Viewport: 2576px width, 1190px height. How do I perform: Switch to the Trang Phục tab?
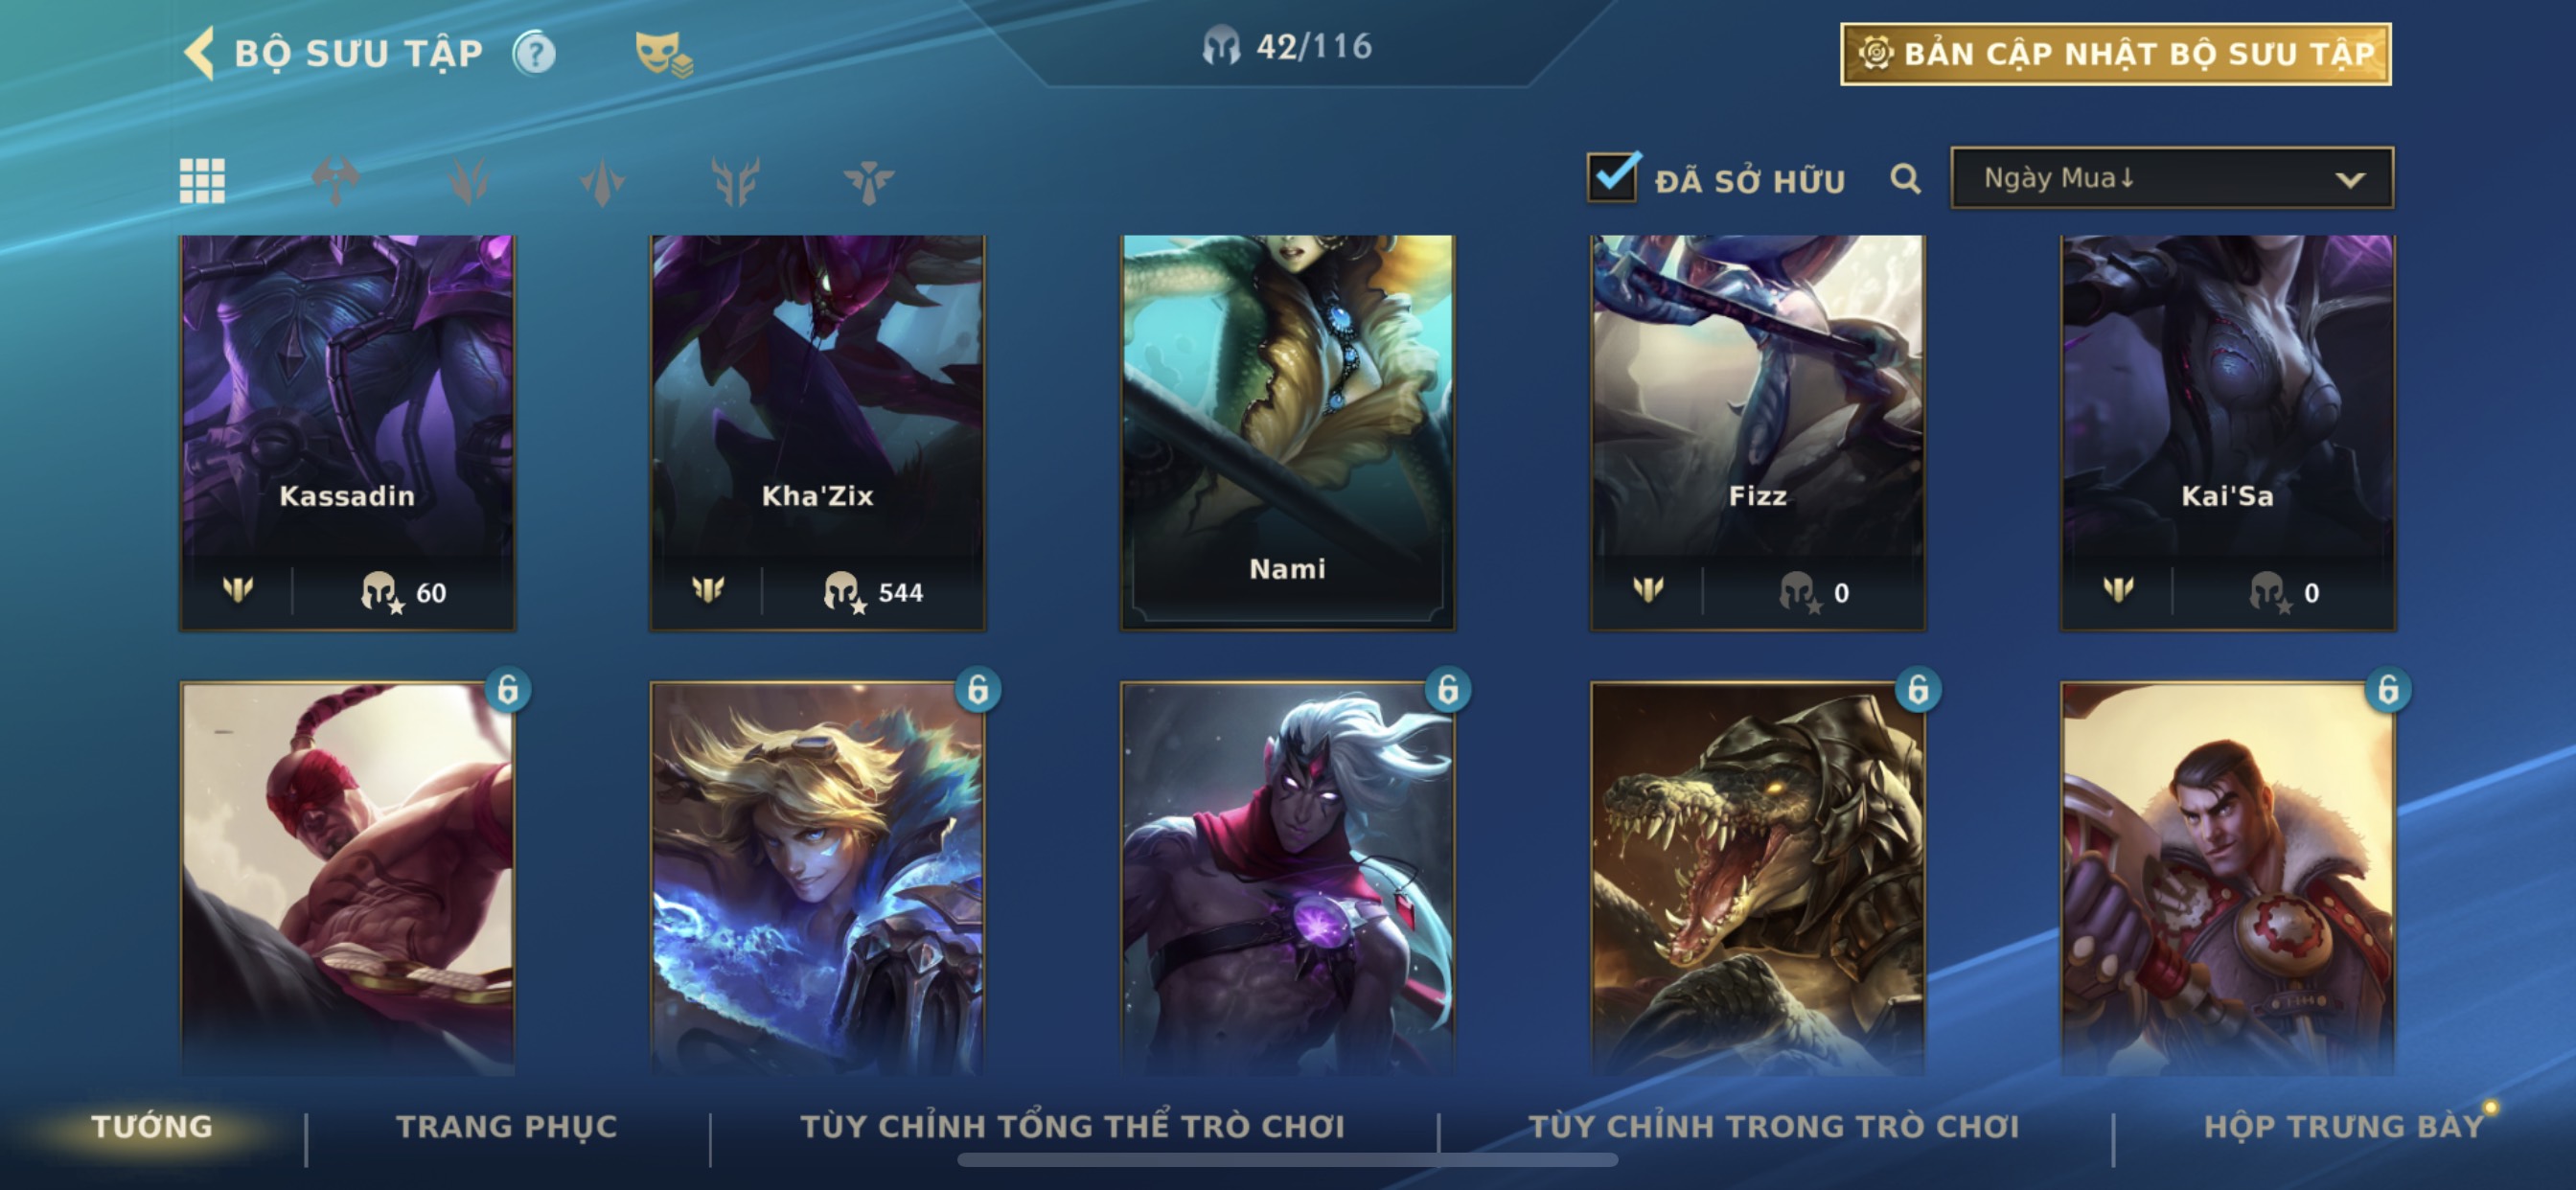[x=507, y=1126]
